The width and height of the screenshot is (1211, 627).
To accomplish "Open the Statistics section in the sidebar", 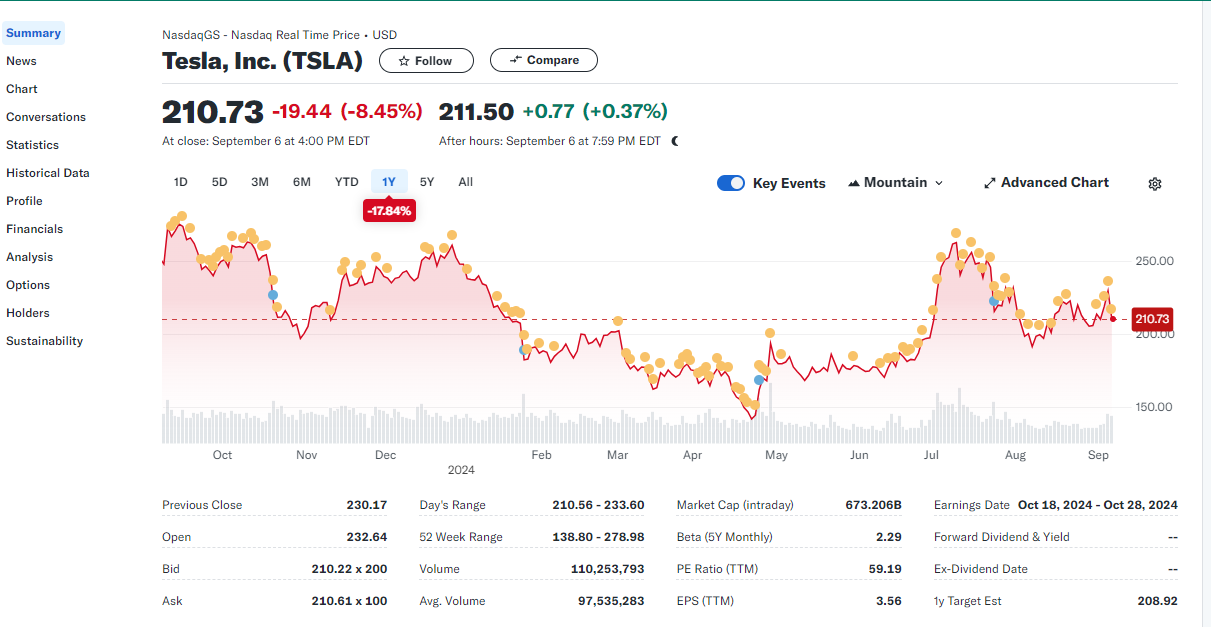I will (x=30, y=144).
